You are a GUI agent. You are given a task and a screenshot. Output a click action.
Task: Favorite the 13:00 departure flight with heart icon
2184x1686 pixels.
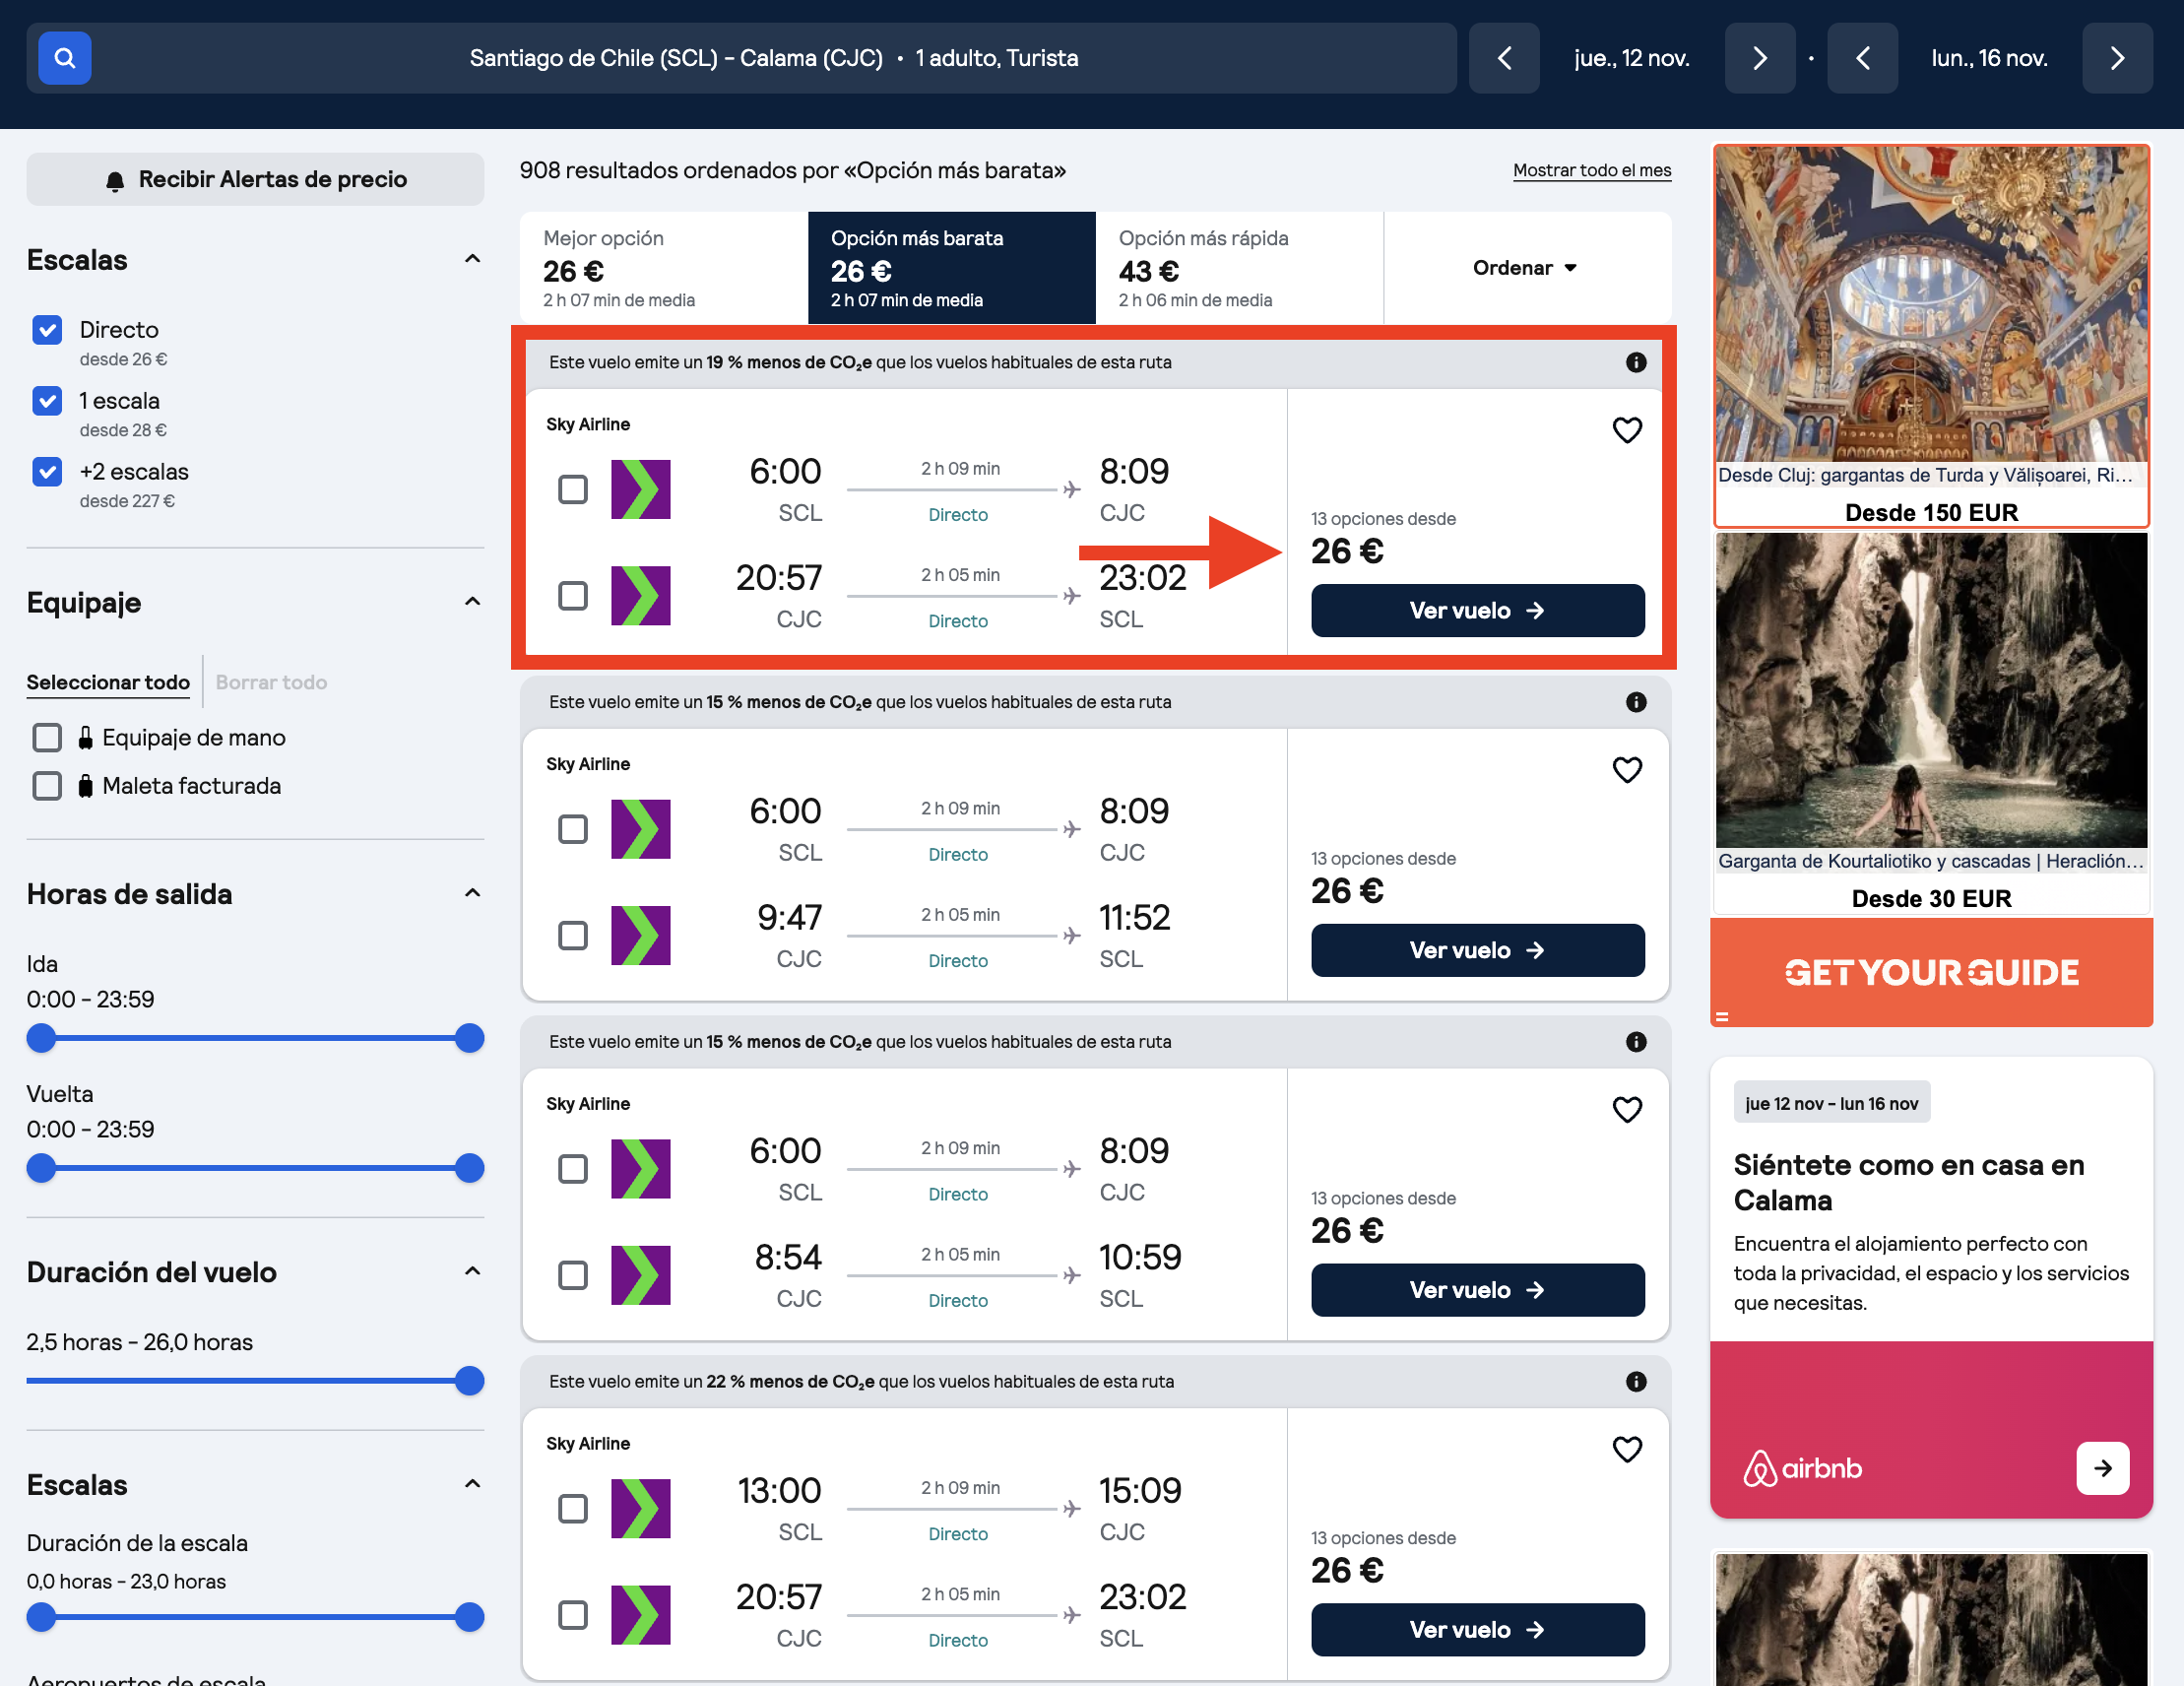click(1627, 1450)
